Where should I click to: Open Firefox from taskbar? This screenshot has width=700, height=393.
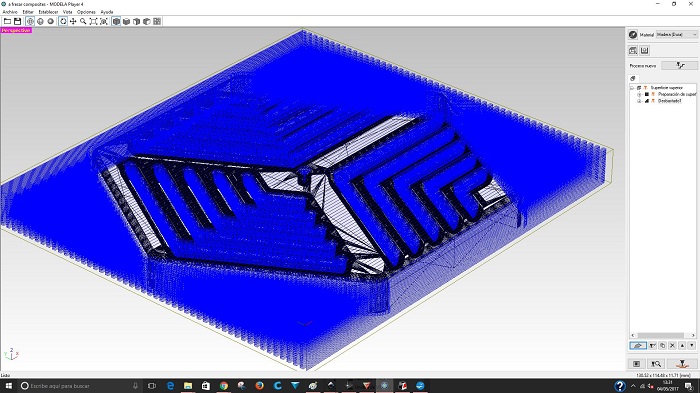tap(259, 386)
